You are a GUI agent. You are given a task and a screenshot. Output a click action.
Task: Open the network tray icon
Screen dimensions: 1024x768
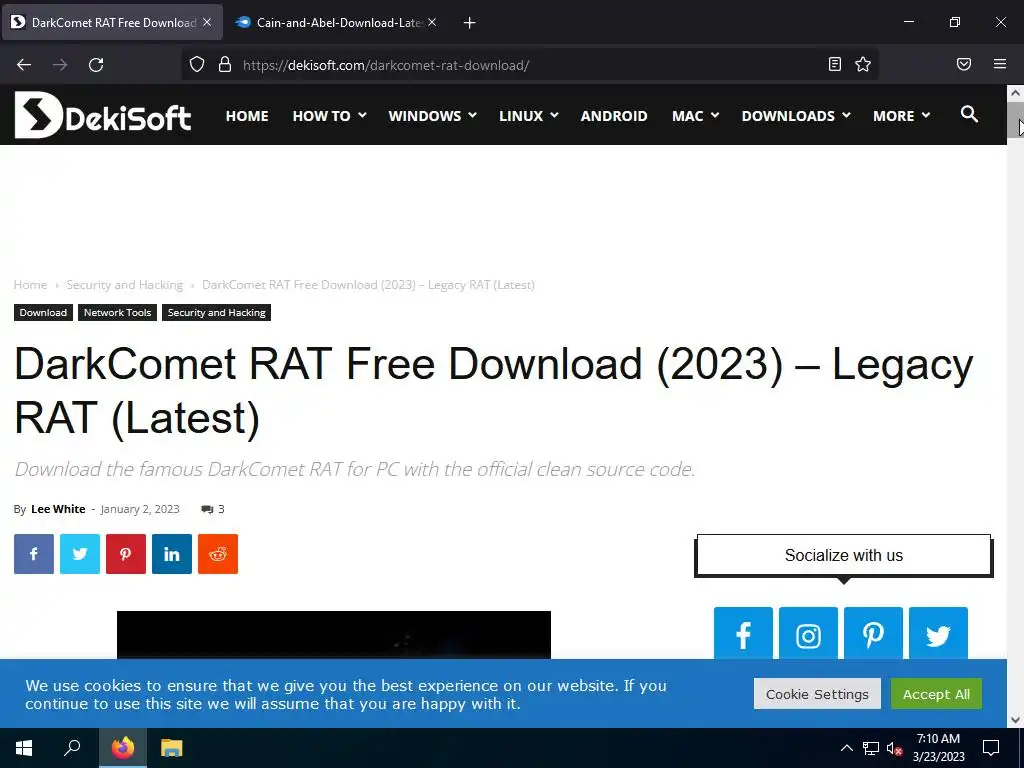(871, 748)
